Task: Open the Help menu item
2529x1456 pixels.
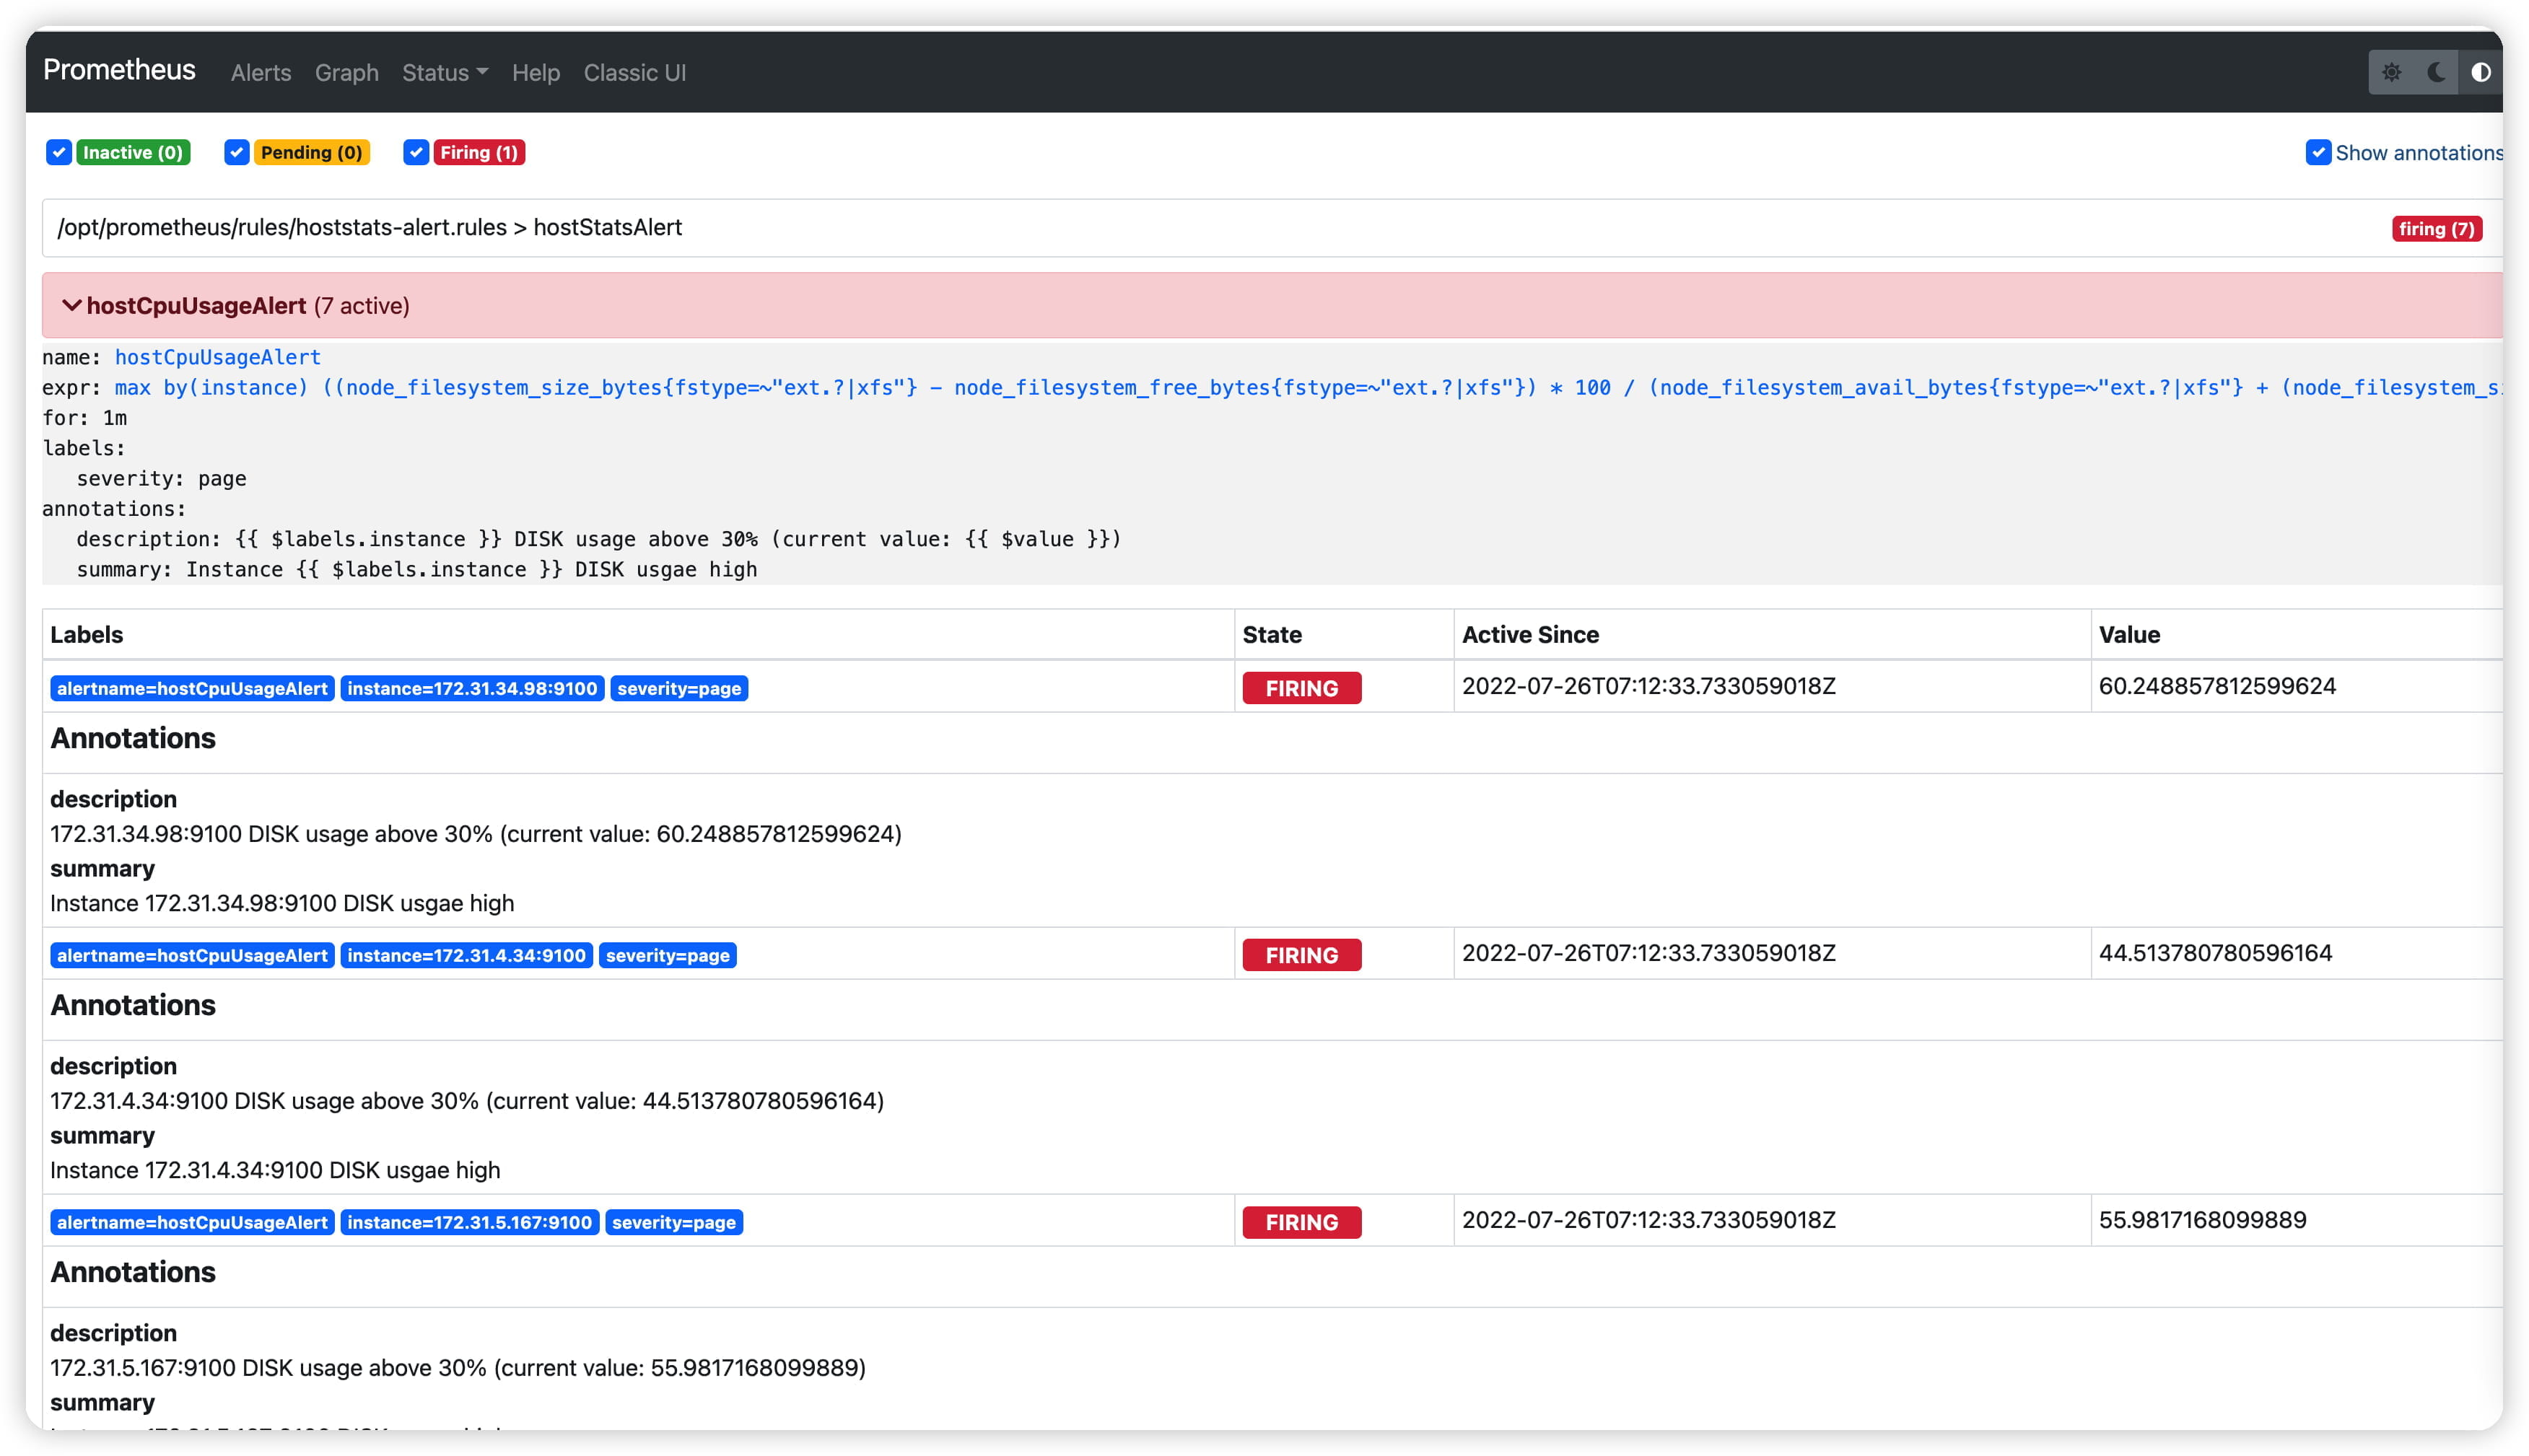Action: 536,72
